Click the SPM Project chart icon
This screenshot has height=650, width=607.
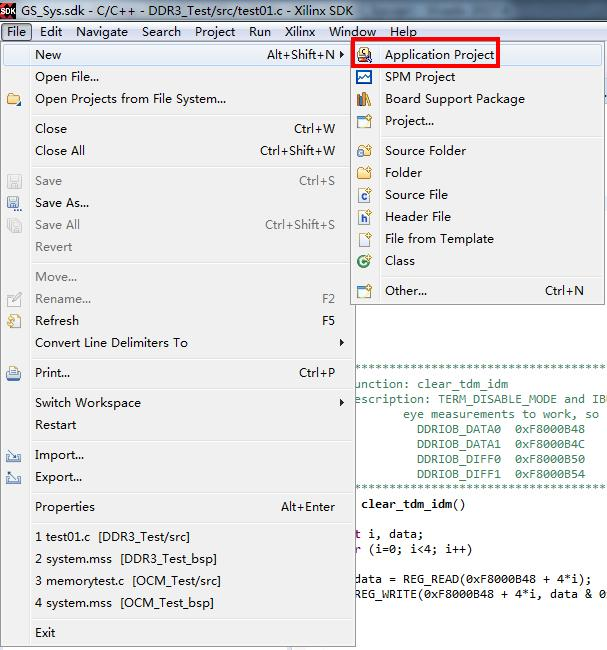pyautogui.click(x=364, y=77)
